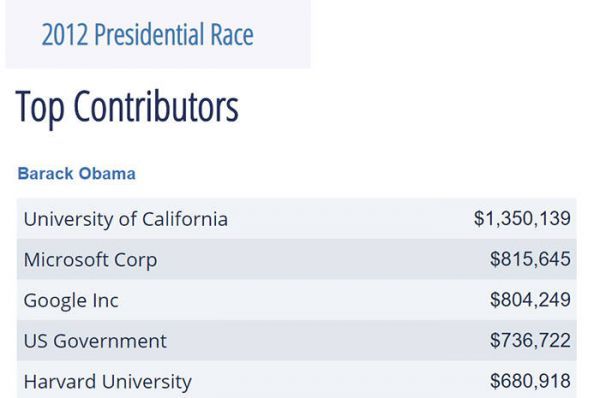Image resolution: width=600 pixels, height=398 pixels.
Task: Open the 2012 Presidential Race link
Action: 147,35
